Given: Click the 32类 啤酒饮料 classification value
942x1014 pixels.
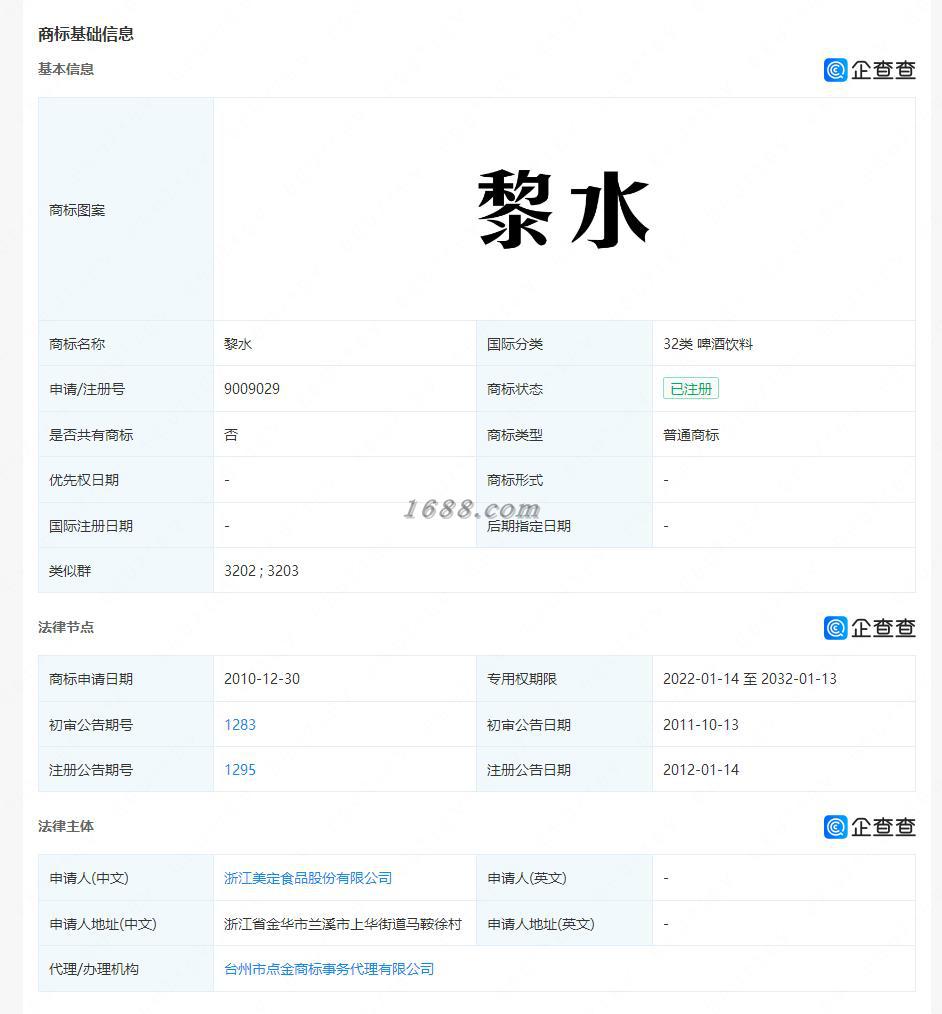Looking at the screenshot, I should click(708, 344).
